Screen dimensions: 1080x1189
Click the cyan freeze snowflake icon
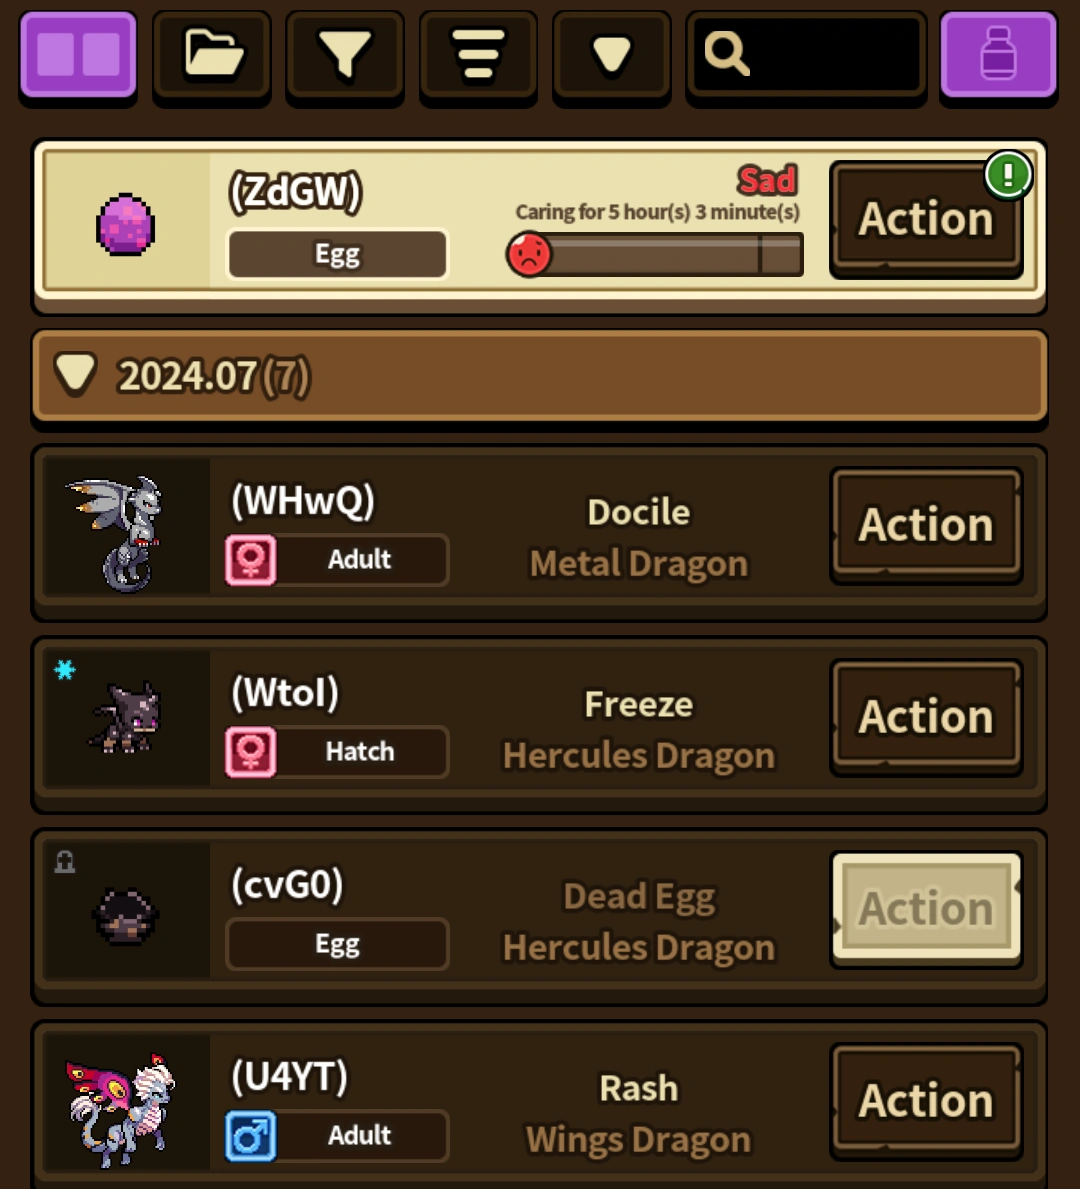pos(65,670)
